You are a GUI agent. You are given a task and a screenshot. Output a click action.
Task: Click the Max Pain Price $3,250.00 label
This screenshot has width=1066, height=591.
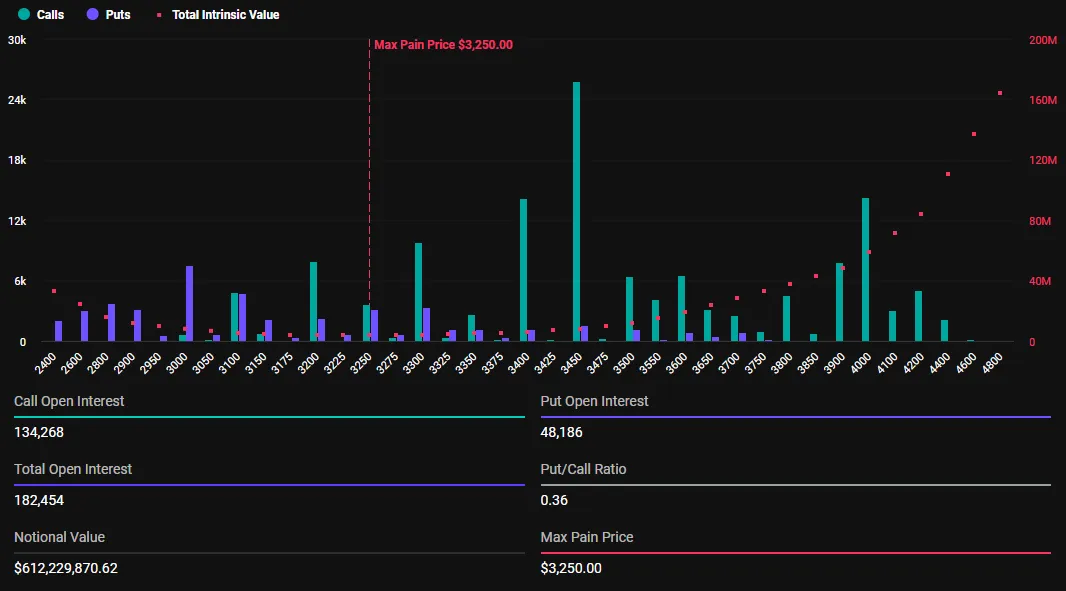(442, 45)
